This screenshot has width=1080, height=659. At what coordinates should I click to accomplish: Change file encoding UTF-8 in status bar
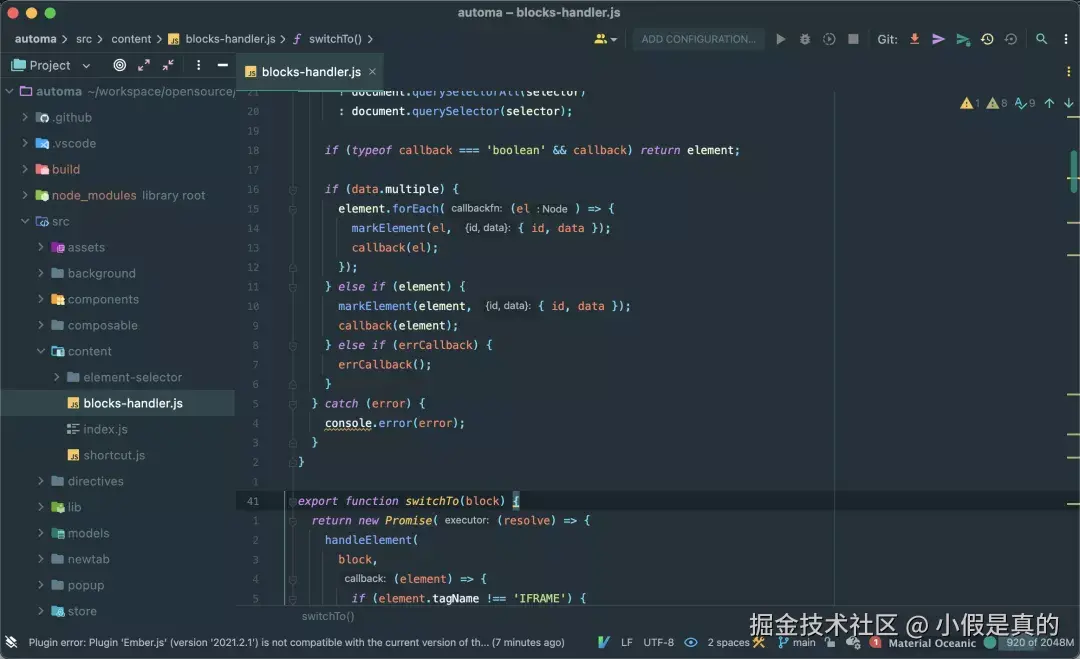[658, 642]
